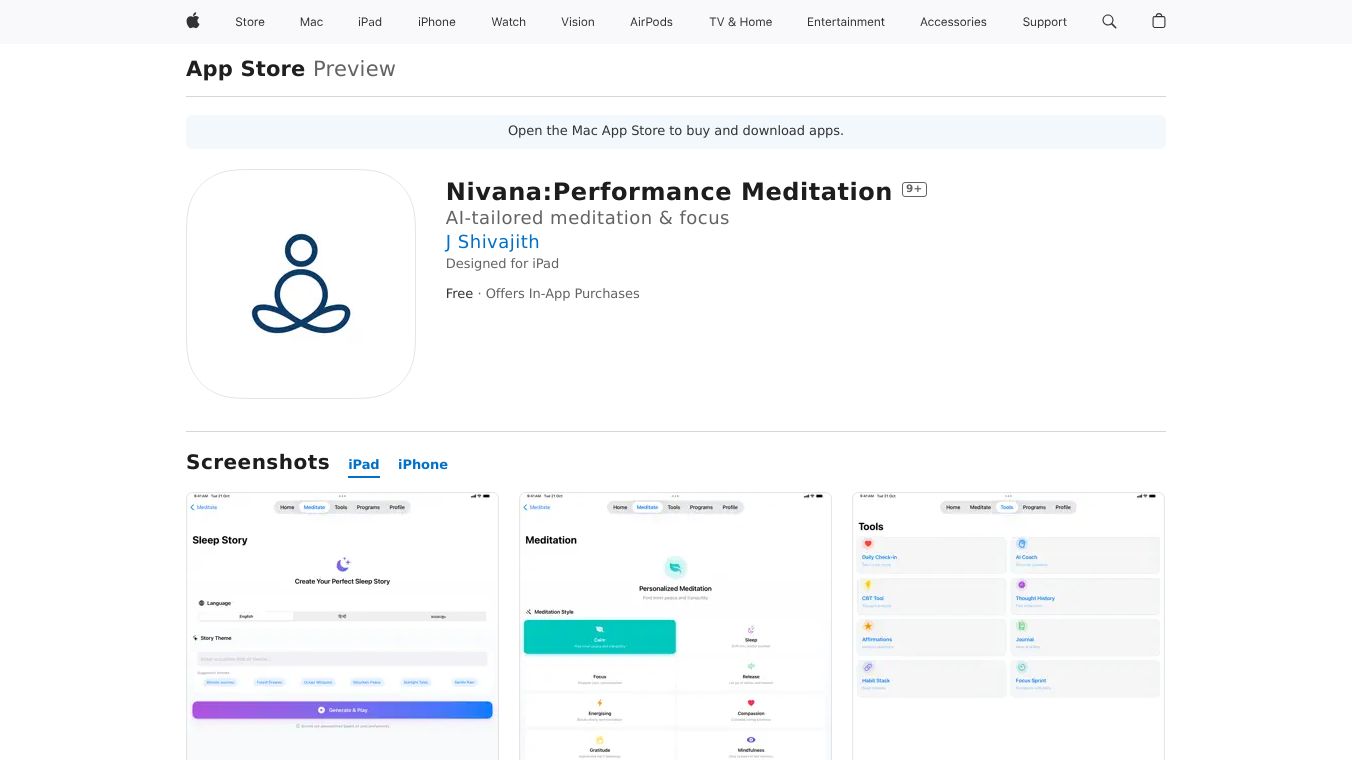Image resolution: width=1352 pixels, height=760 pixels.
Task: View the Tools screenshot
Action: (x=1008, y=626)
